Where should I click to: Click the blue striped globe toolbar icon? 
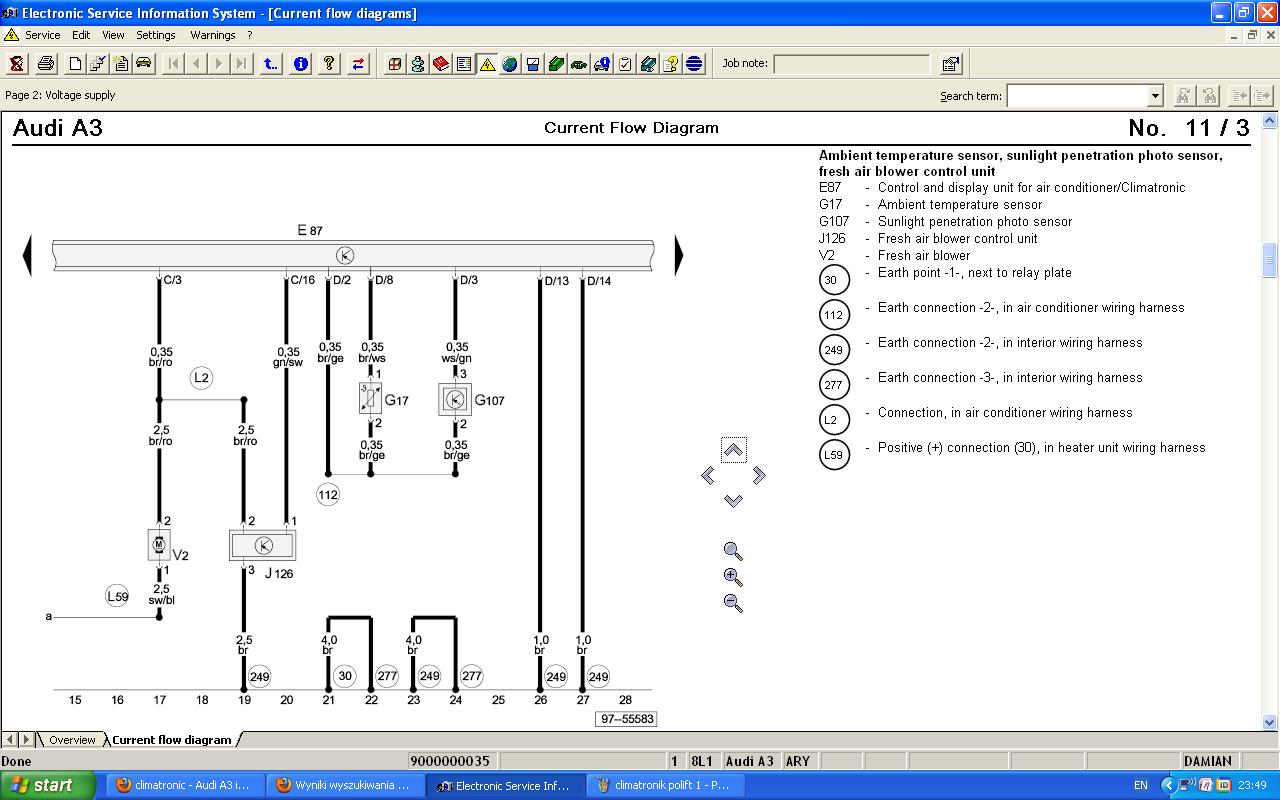(694, 64)
